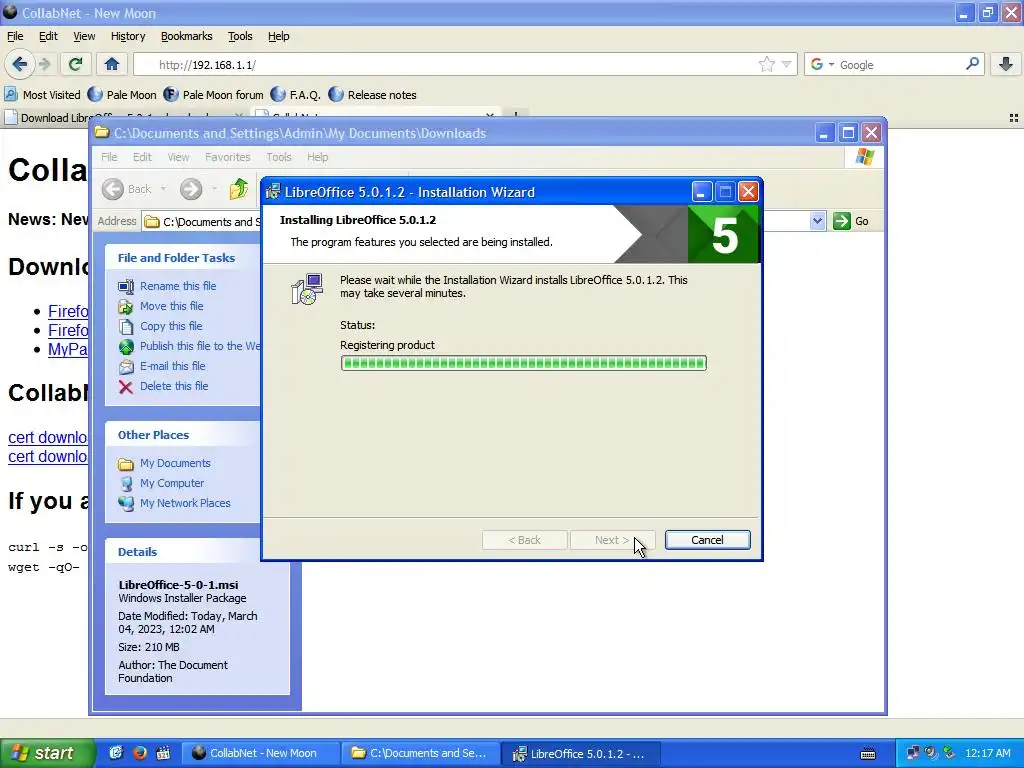This screenshot has width=1024, height=768.
Task: Open the Most Visited bookmarks folder
Action: pos(42,95)
